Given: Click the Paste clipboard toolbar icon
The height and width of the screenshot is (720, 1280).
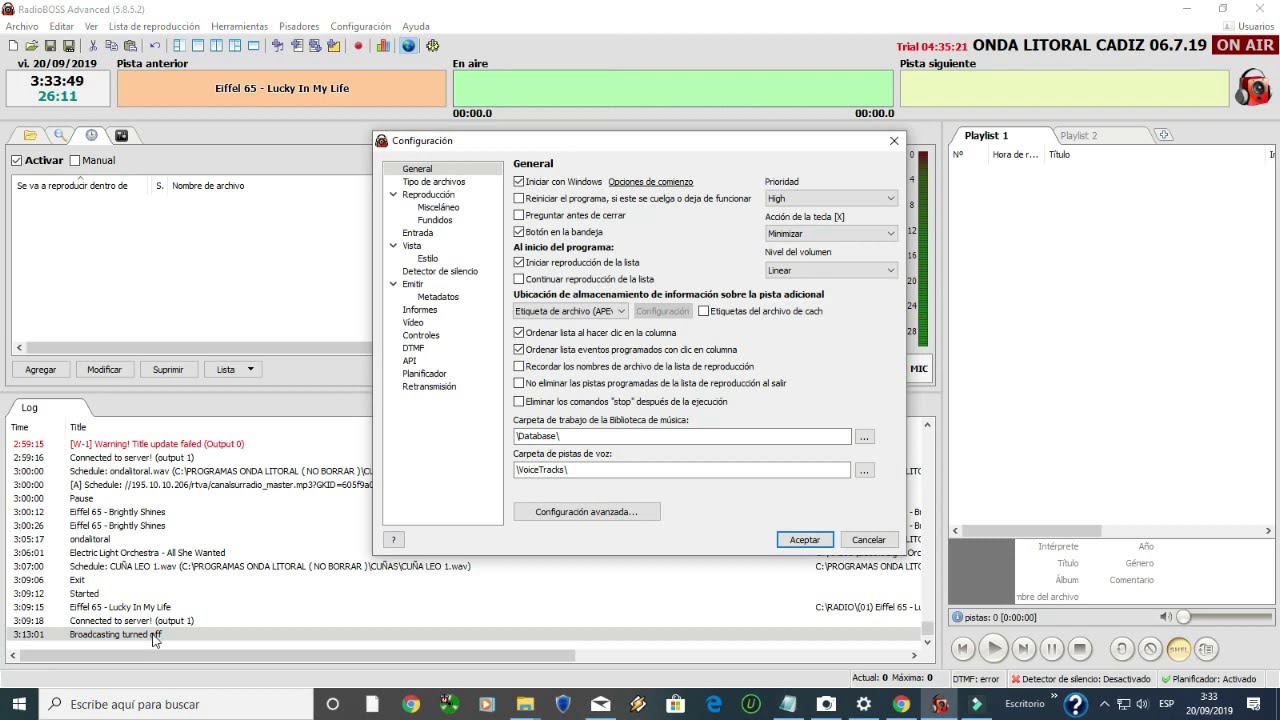Looking at the screenshot, I should pyautogui.click(x=130, y=46).
